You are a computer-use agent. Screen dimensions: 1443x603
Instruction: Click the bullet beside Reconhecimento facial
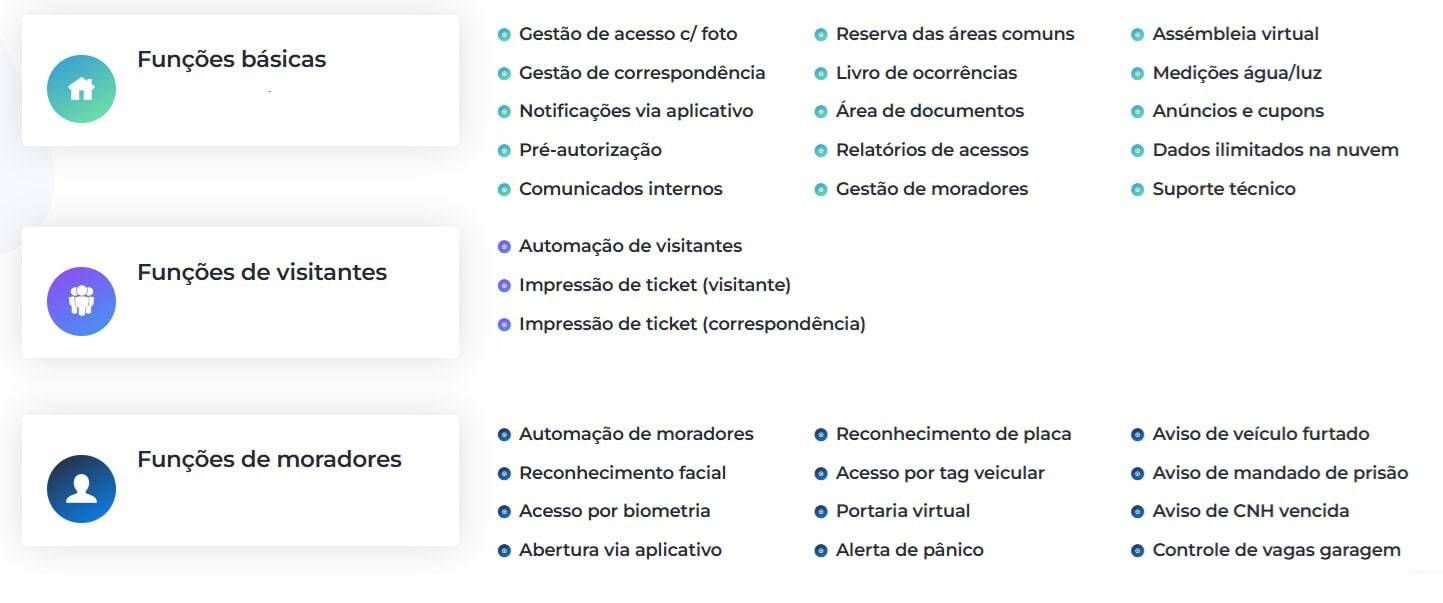coord(504,474)
